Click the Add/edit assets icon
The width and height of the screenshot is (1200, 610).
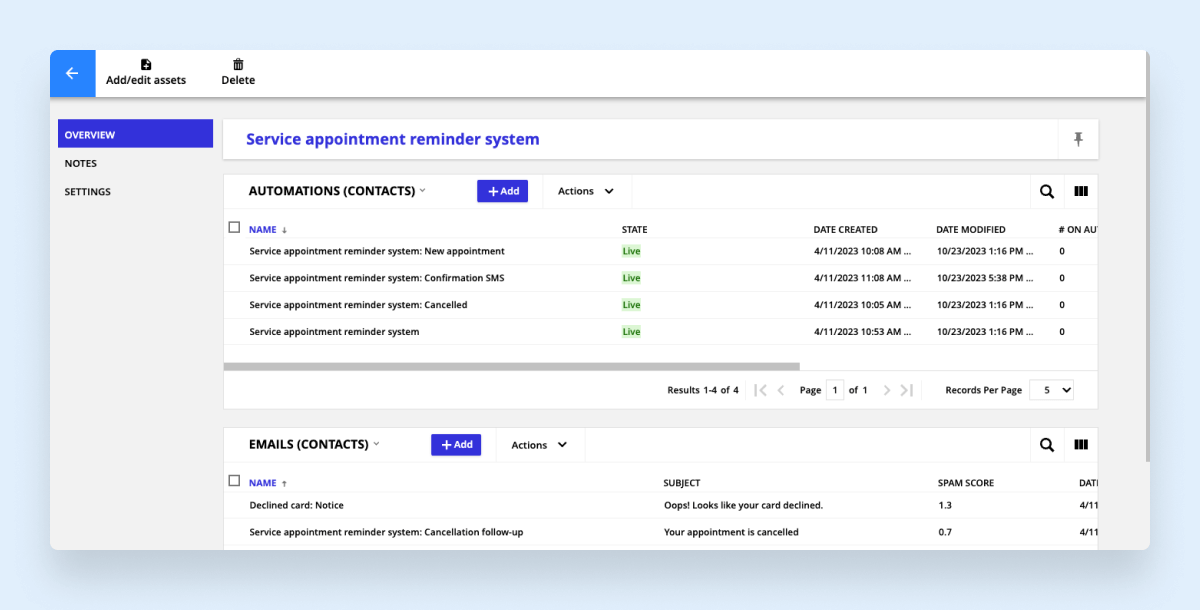coord(146,65)
